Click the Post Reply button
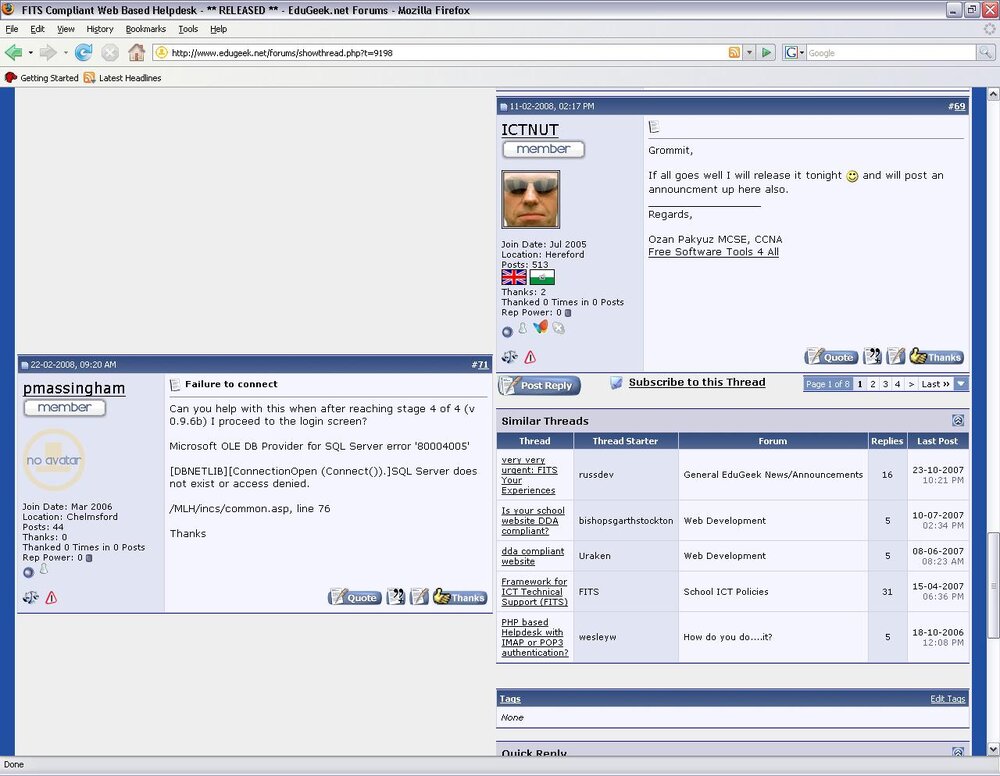This screenshot has height=776, width=1000. (539, 385)
